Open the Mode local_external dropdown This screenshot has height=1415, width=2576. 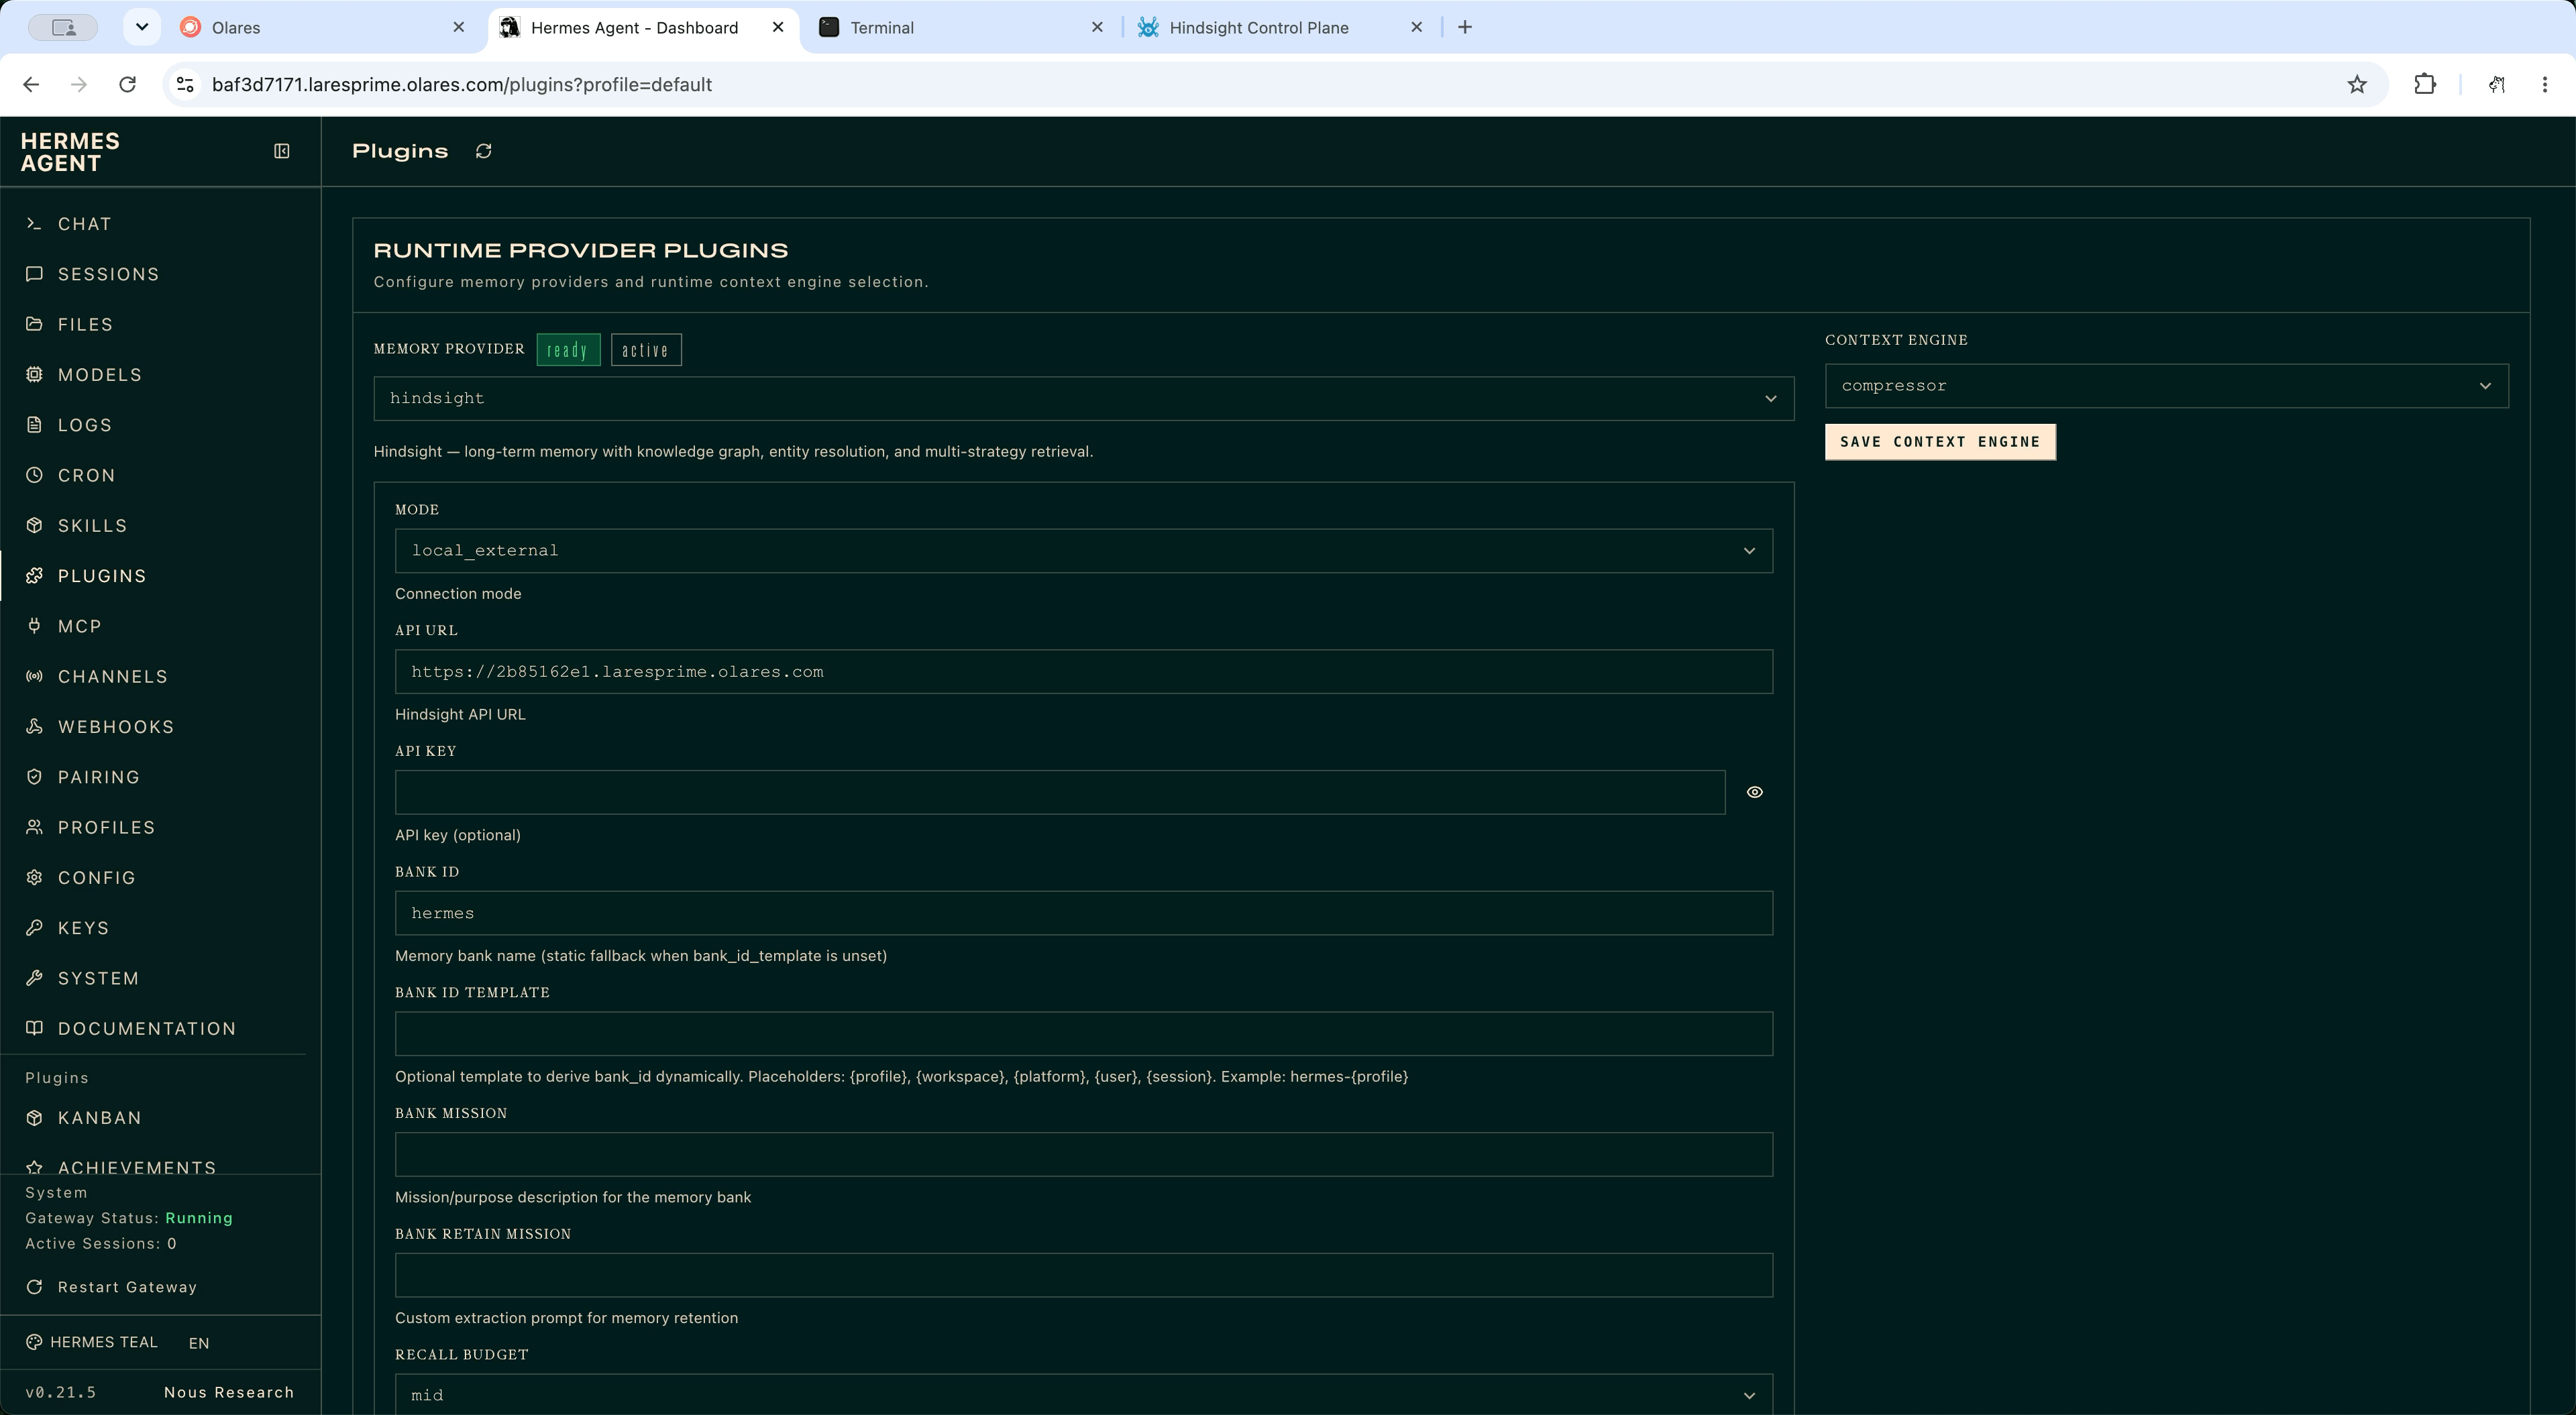coord(1083,551)
